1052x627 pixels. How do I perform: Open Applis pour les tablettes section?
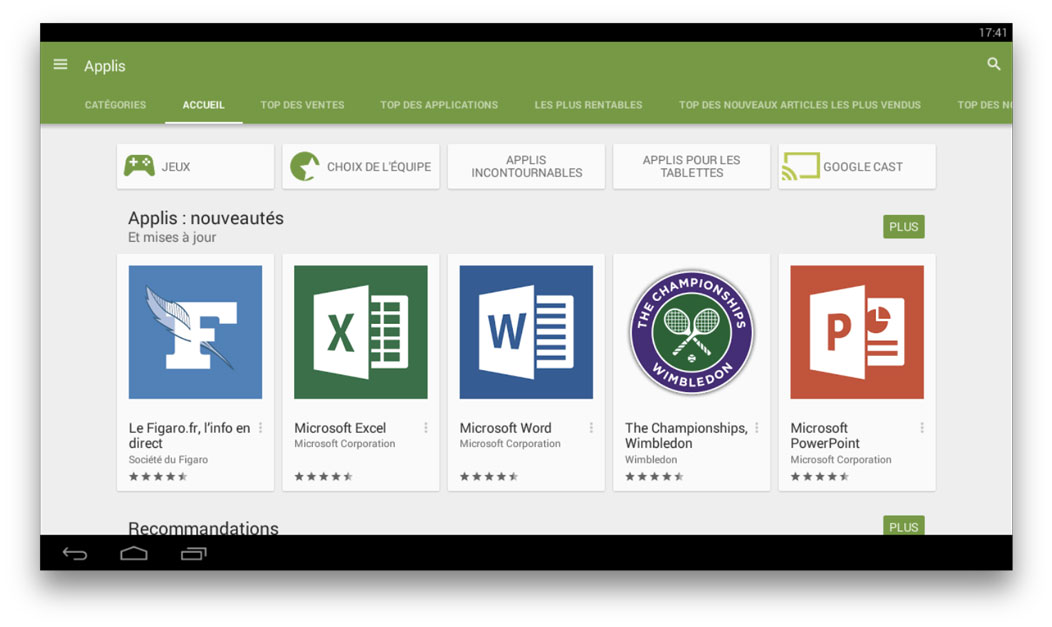tap(692, 166)
